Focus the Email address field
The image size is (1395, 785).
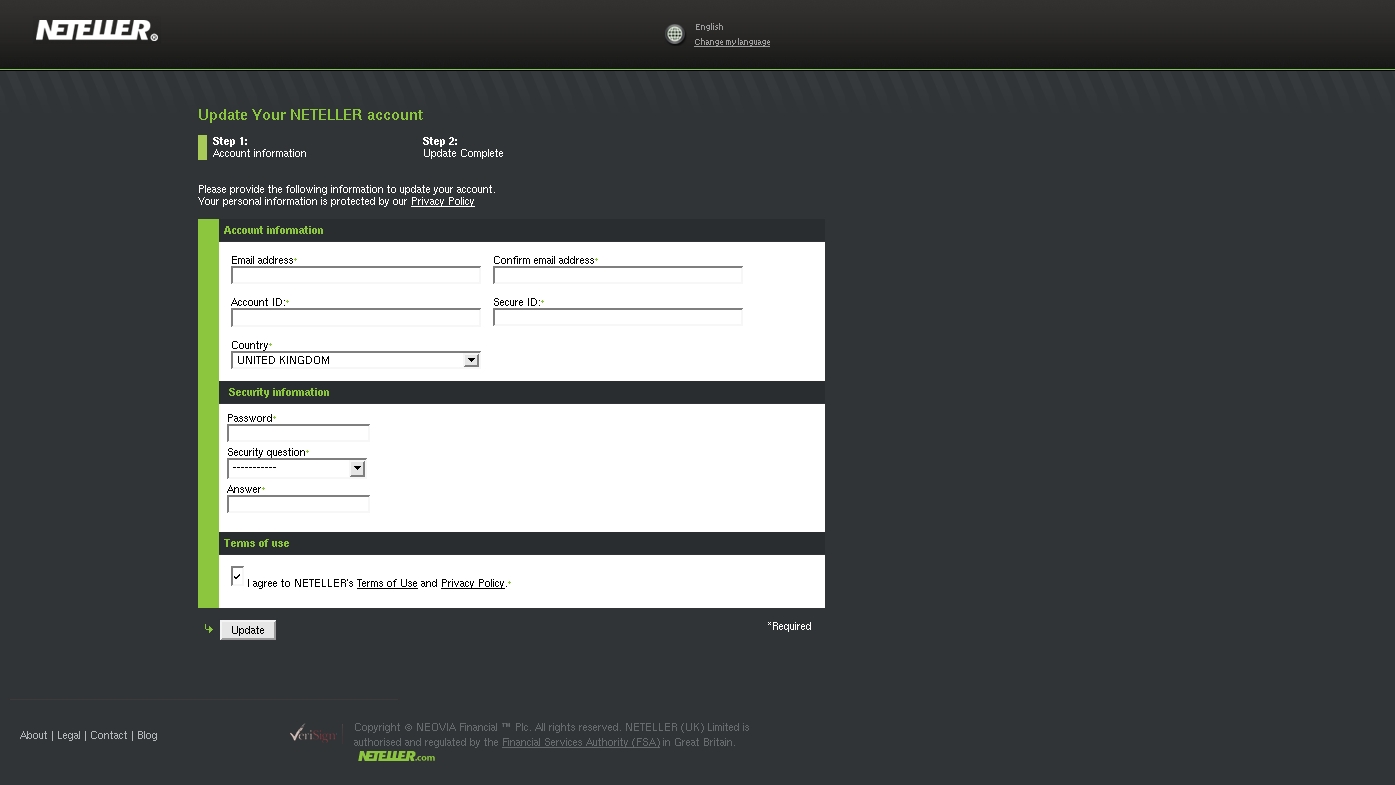(x=356, y=275)
